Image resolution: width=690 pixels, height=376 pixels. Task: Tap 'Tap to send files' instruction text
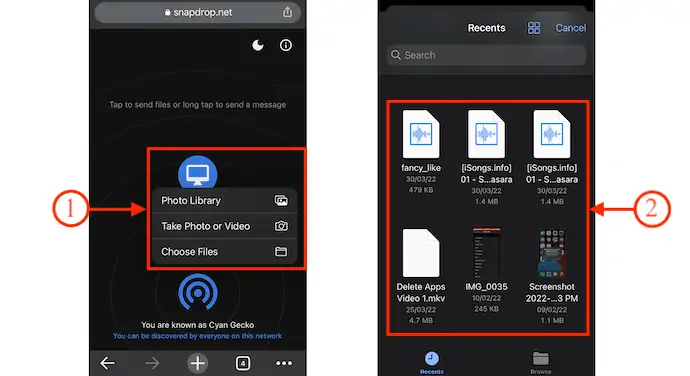[x=198, y=105]
